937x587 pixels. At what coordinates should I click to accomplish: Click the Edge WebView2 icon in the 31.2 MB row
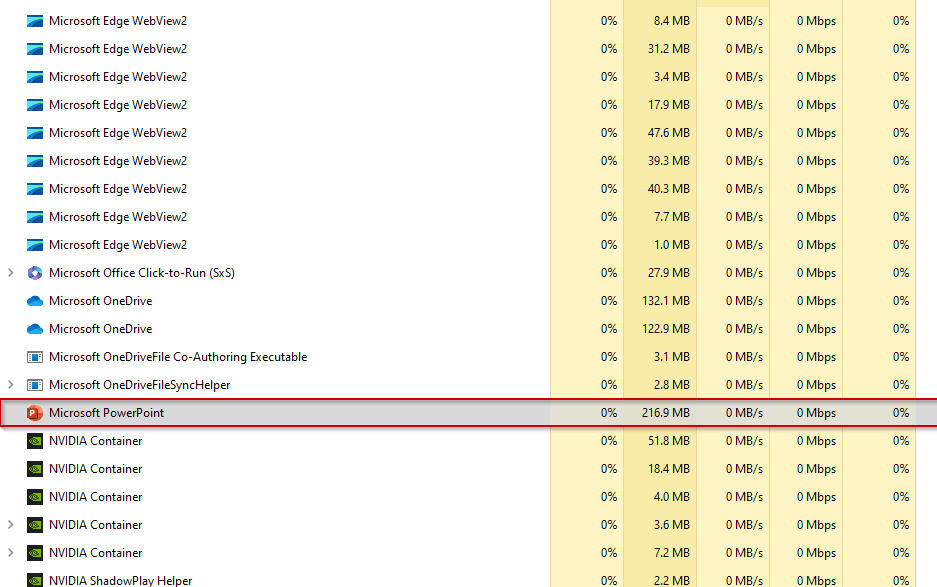35,49
